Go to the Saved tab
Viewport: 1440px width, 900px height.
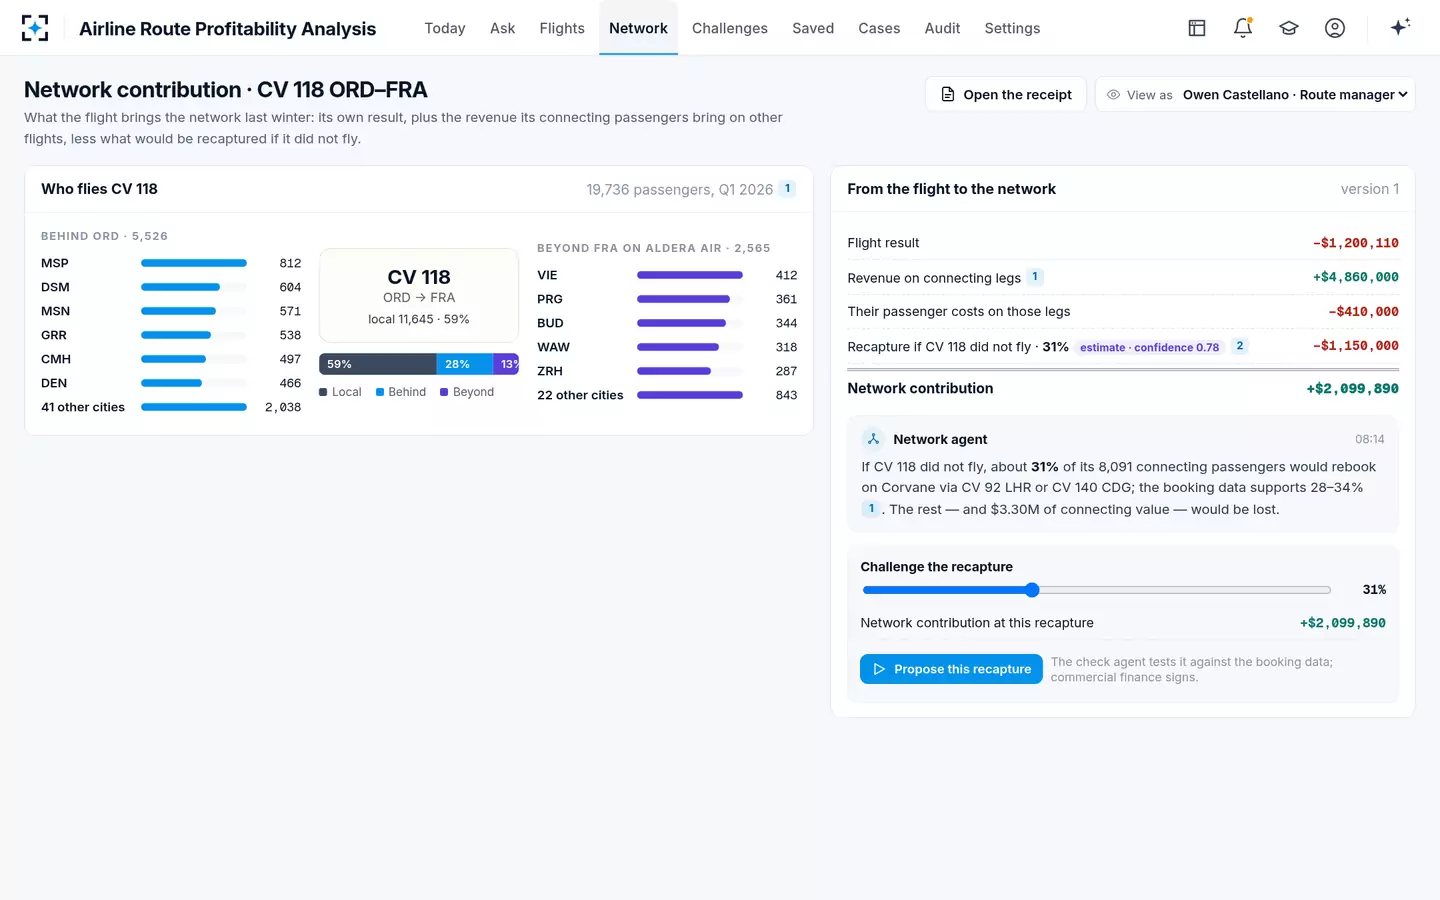click(x=813, y=28)
